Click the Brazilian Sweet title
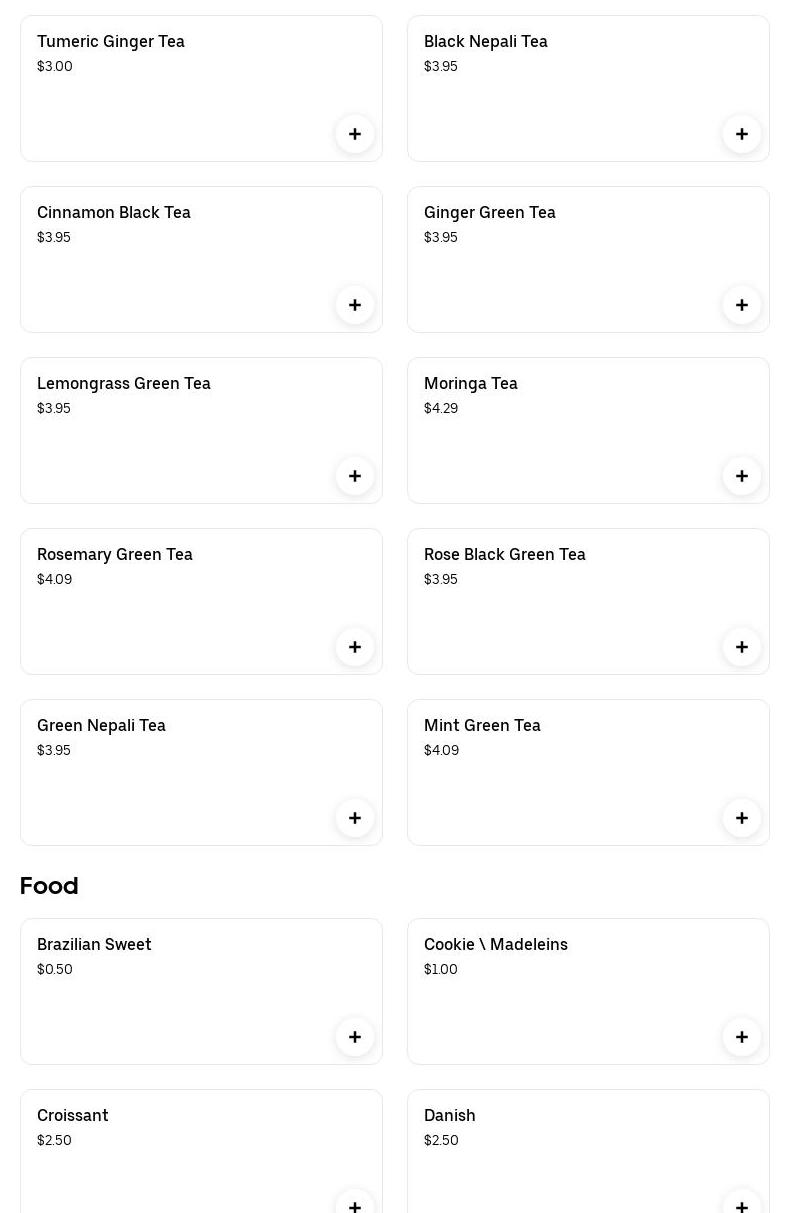 pyautogui.click(x=94, y=944)
